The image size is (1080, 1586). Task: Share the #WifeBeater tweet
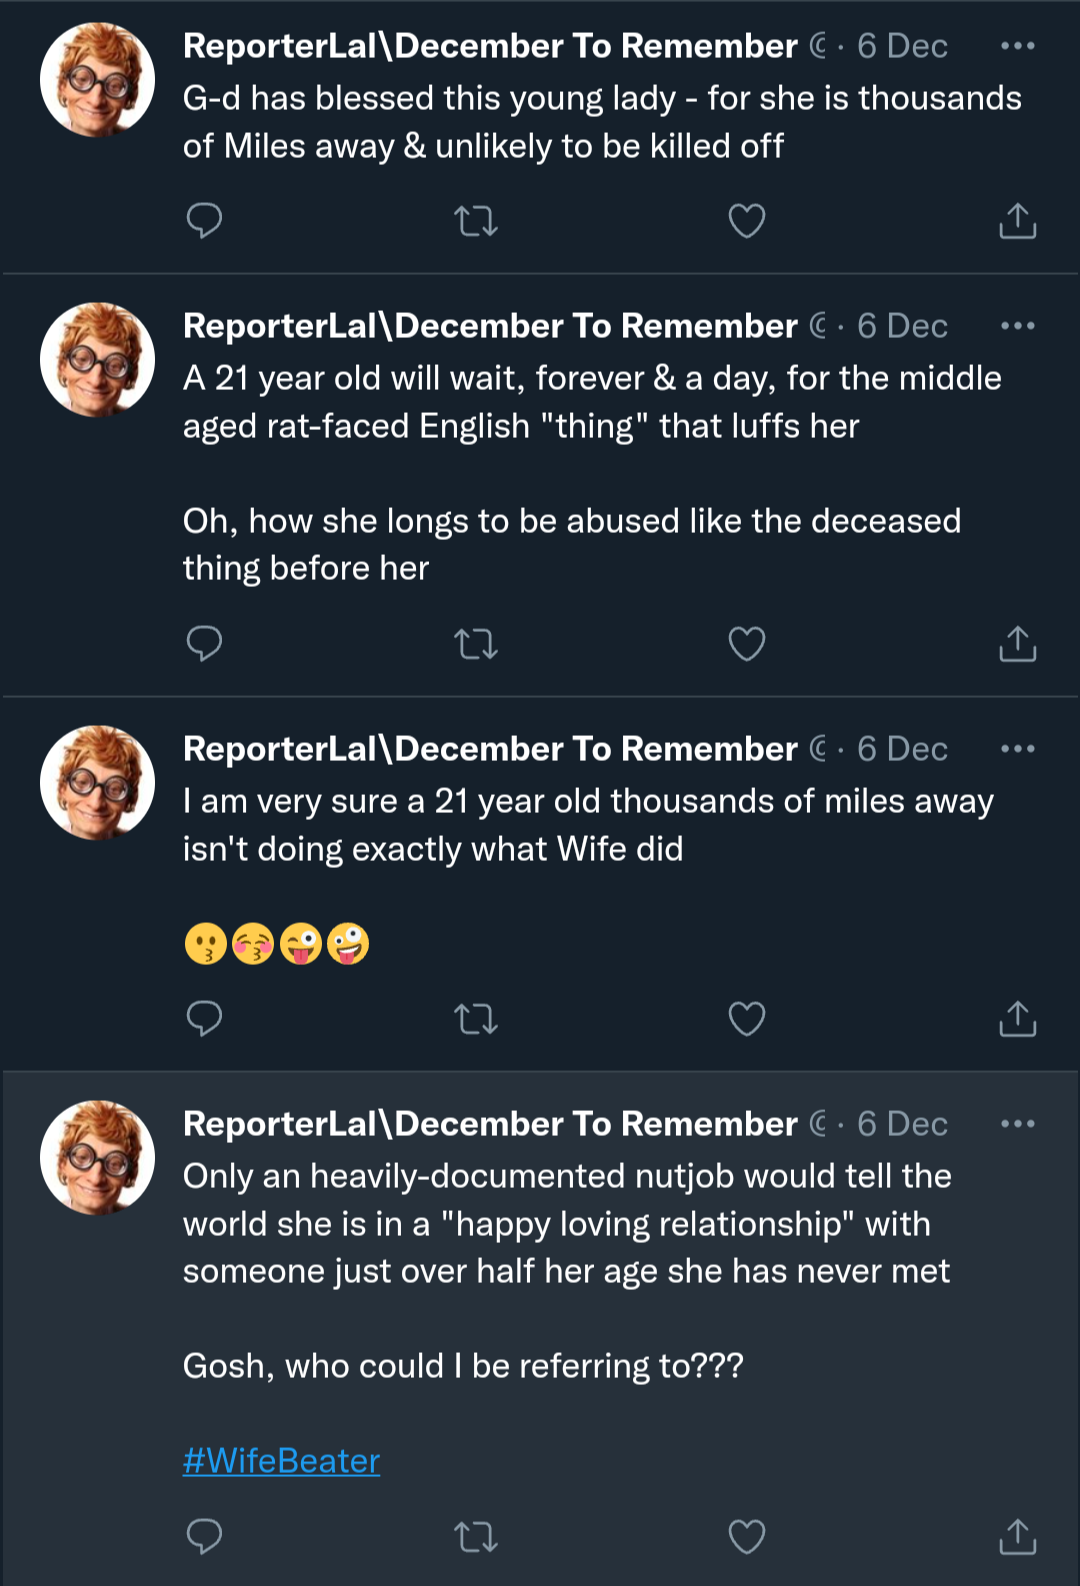(1017, 1536)
